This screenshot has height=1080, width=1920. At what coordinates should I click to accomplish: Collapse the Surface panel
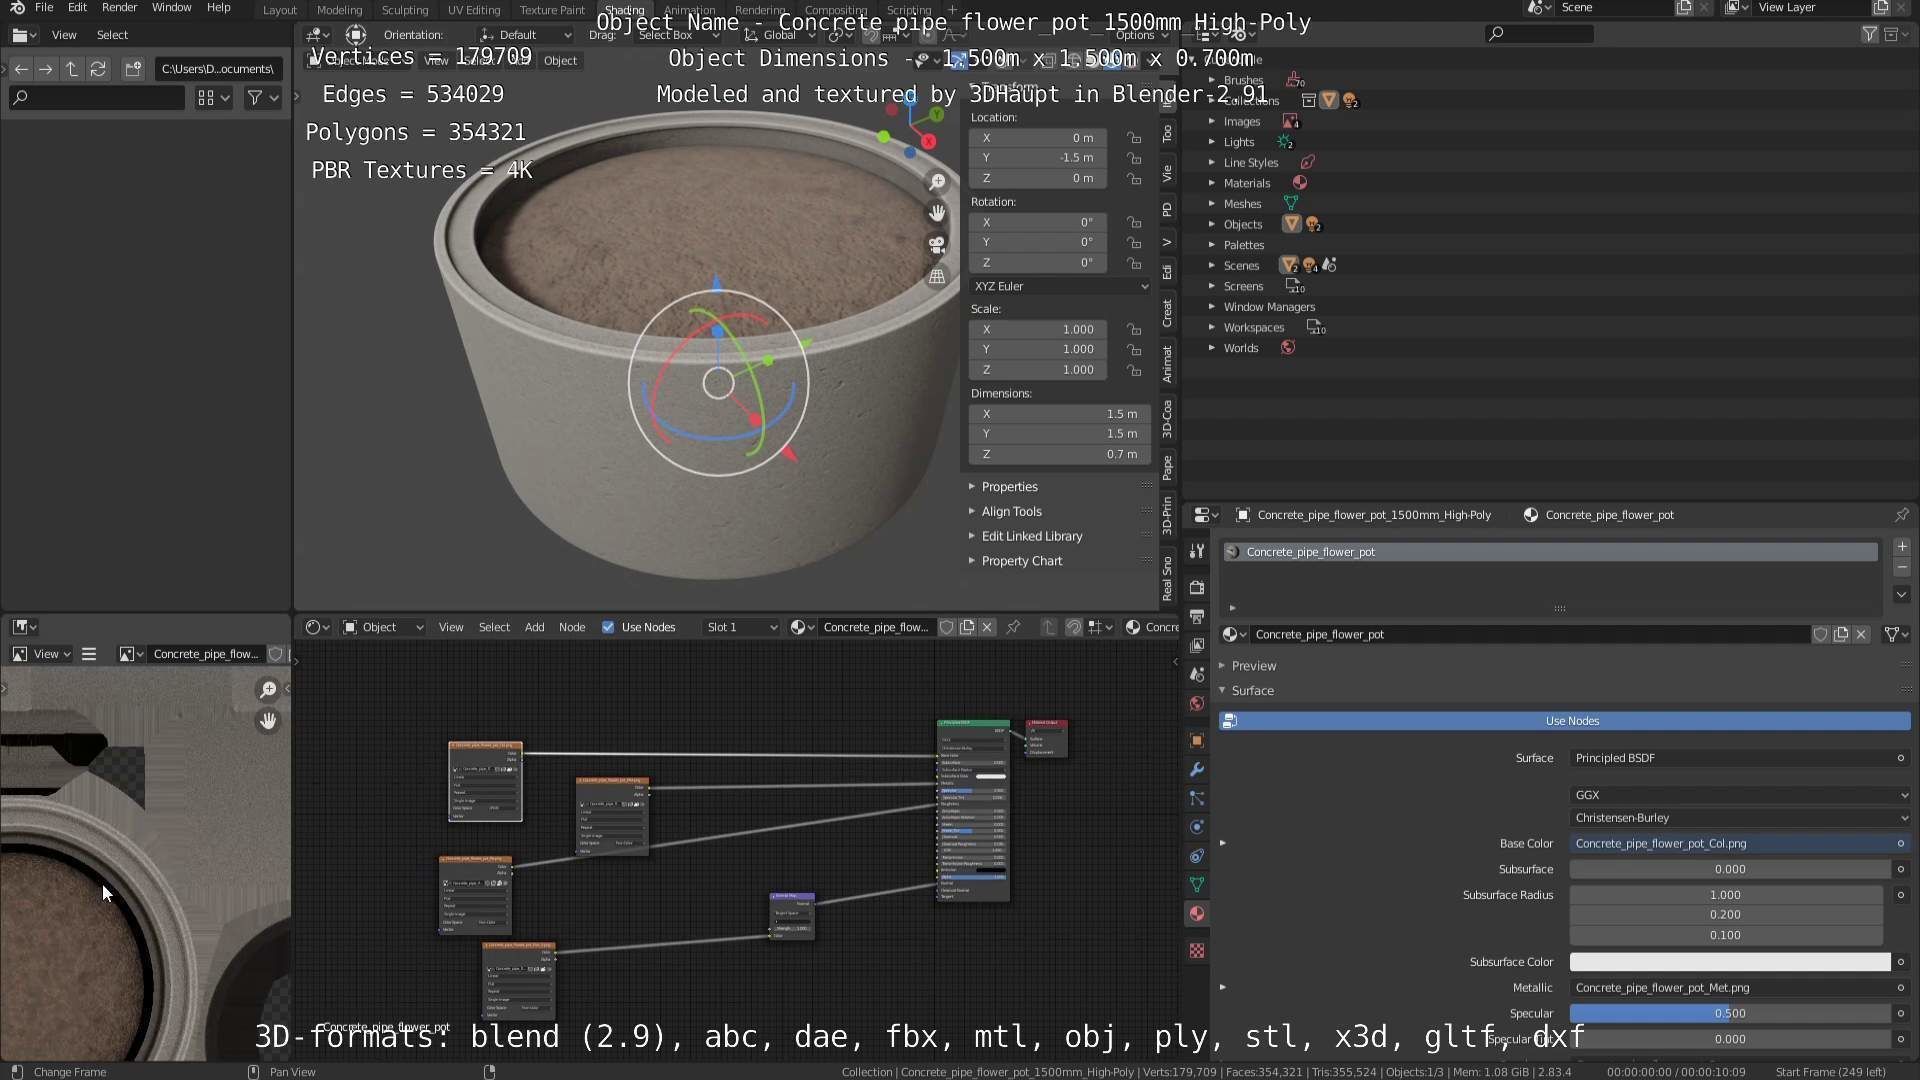[1252, 691]
